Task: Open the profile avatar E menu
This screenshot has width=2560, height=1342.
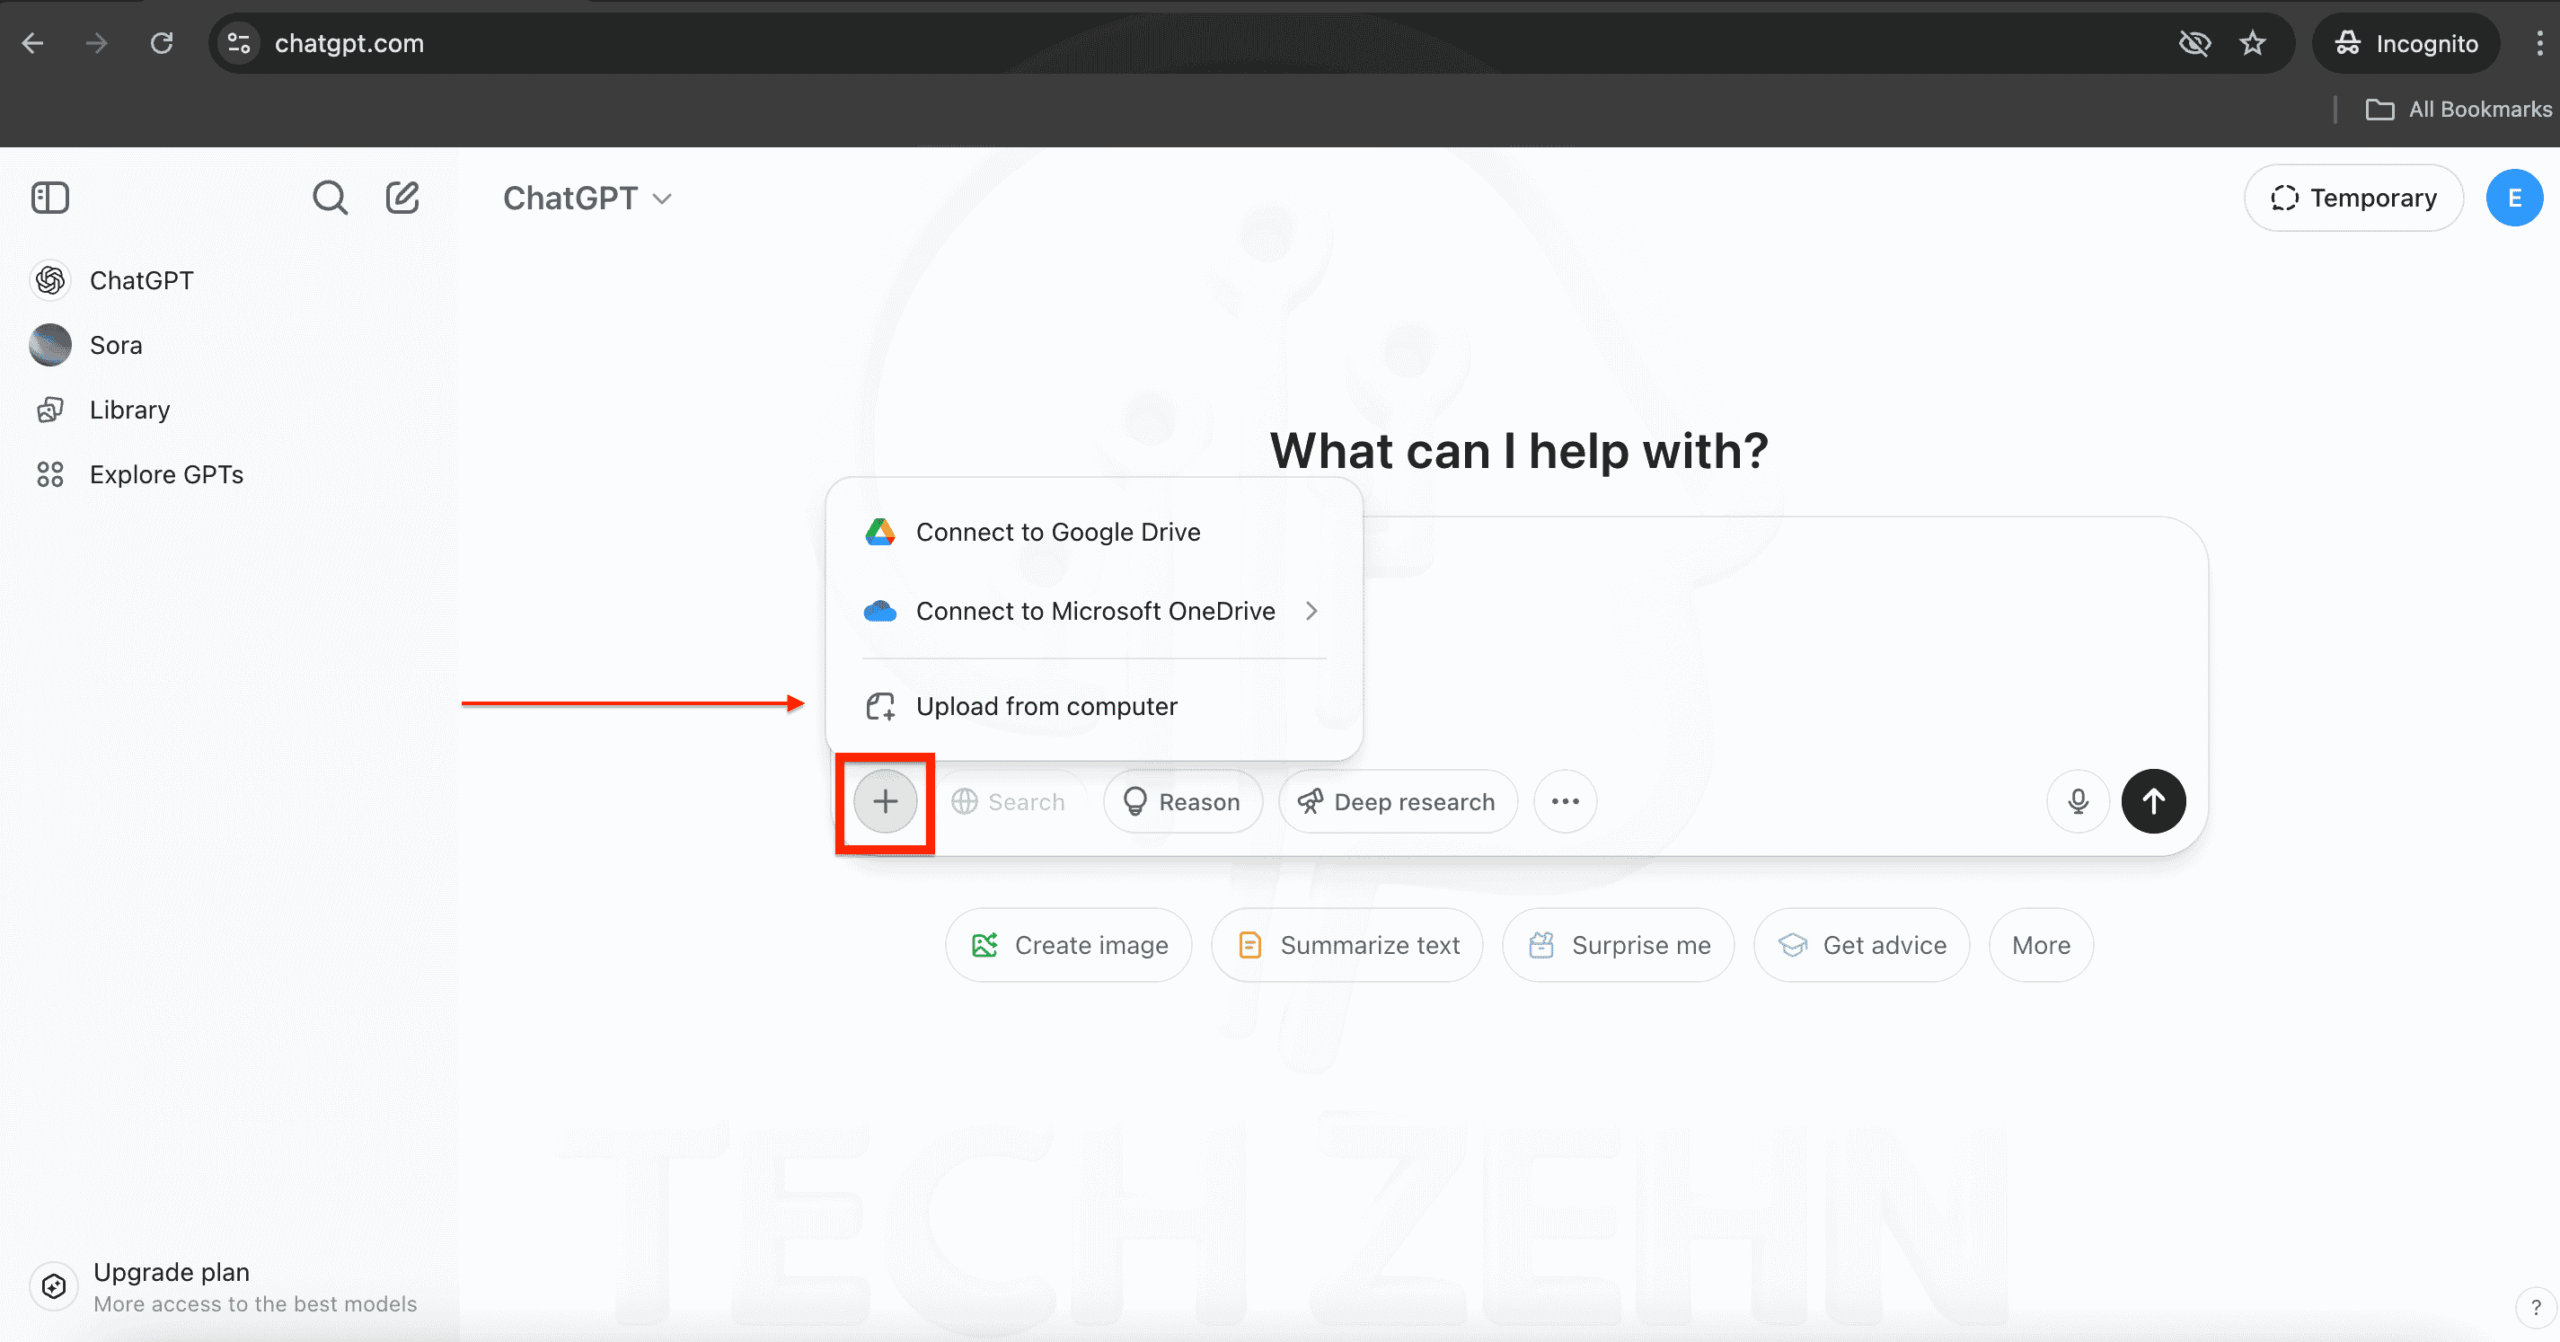Action: click(2514, 198)
